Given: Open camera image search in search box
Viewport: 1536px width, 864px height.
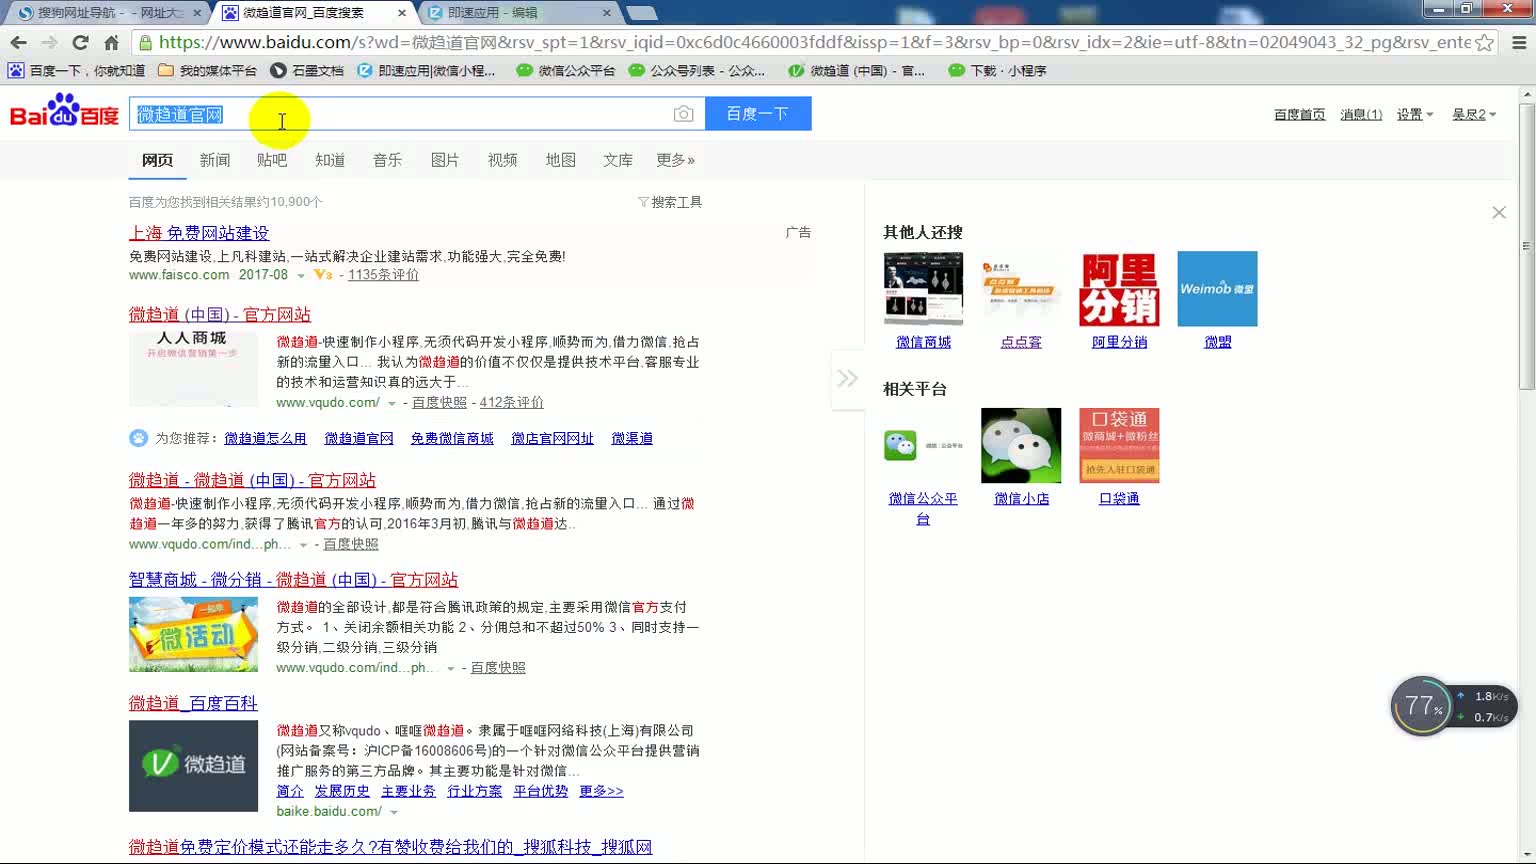Looking at the screenshot, I should [x=683, y=114].
